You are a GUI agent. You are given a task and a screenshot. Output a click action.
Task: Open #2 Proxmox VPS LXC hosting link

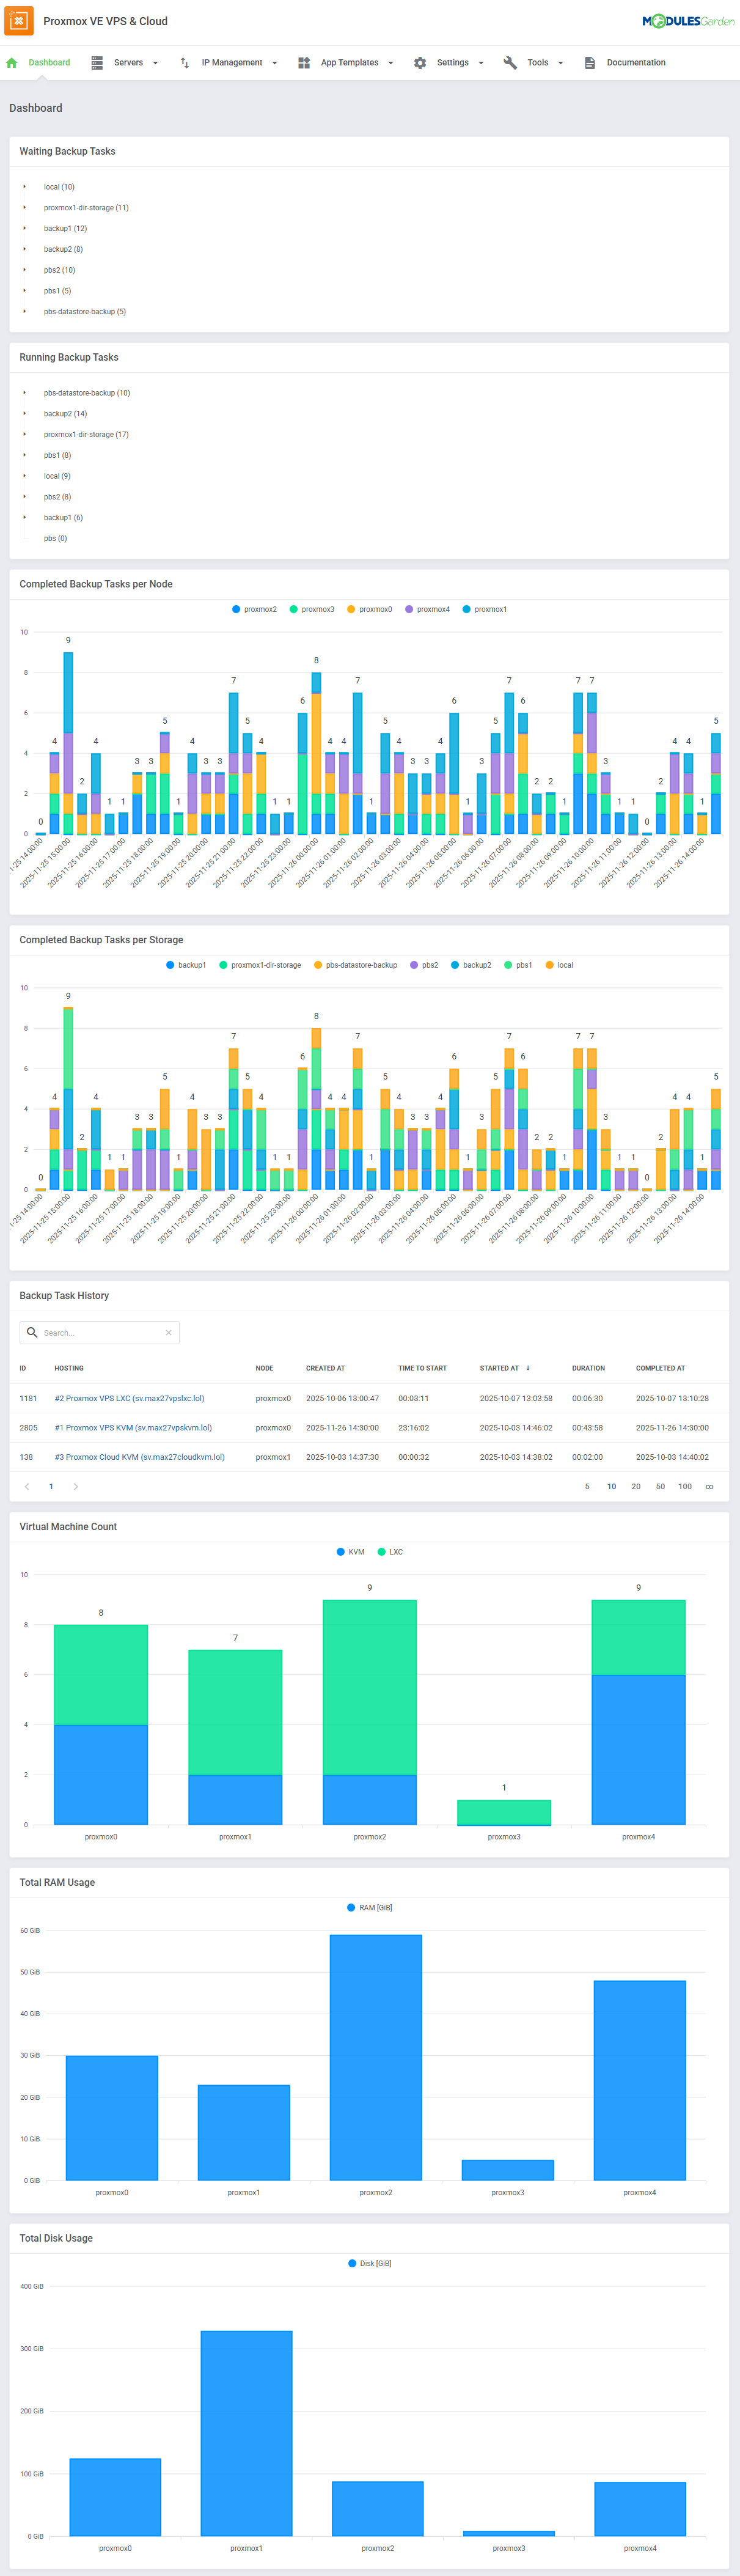click(129, 1398)
